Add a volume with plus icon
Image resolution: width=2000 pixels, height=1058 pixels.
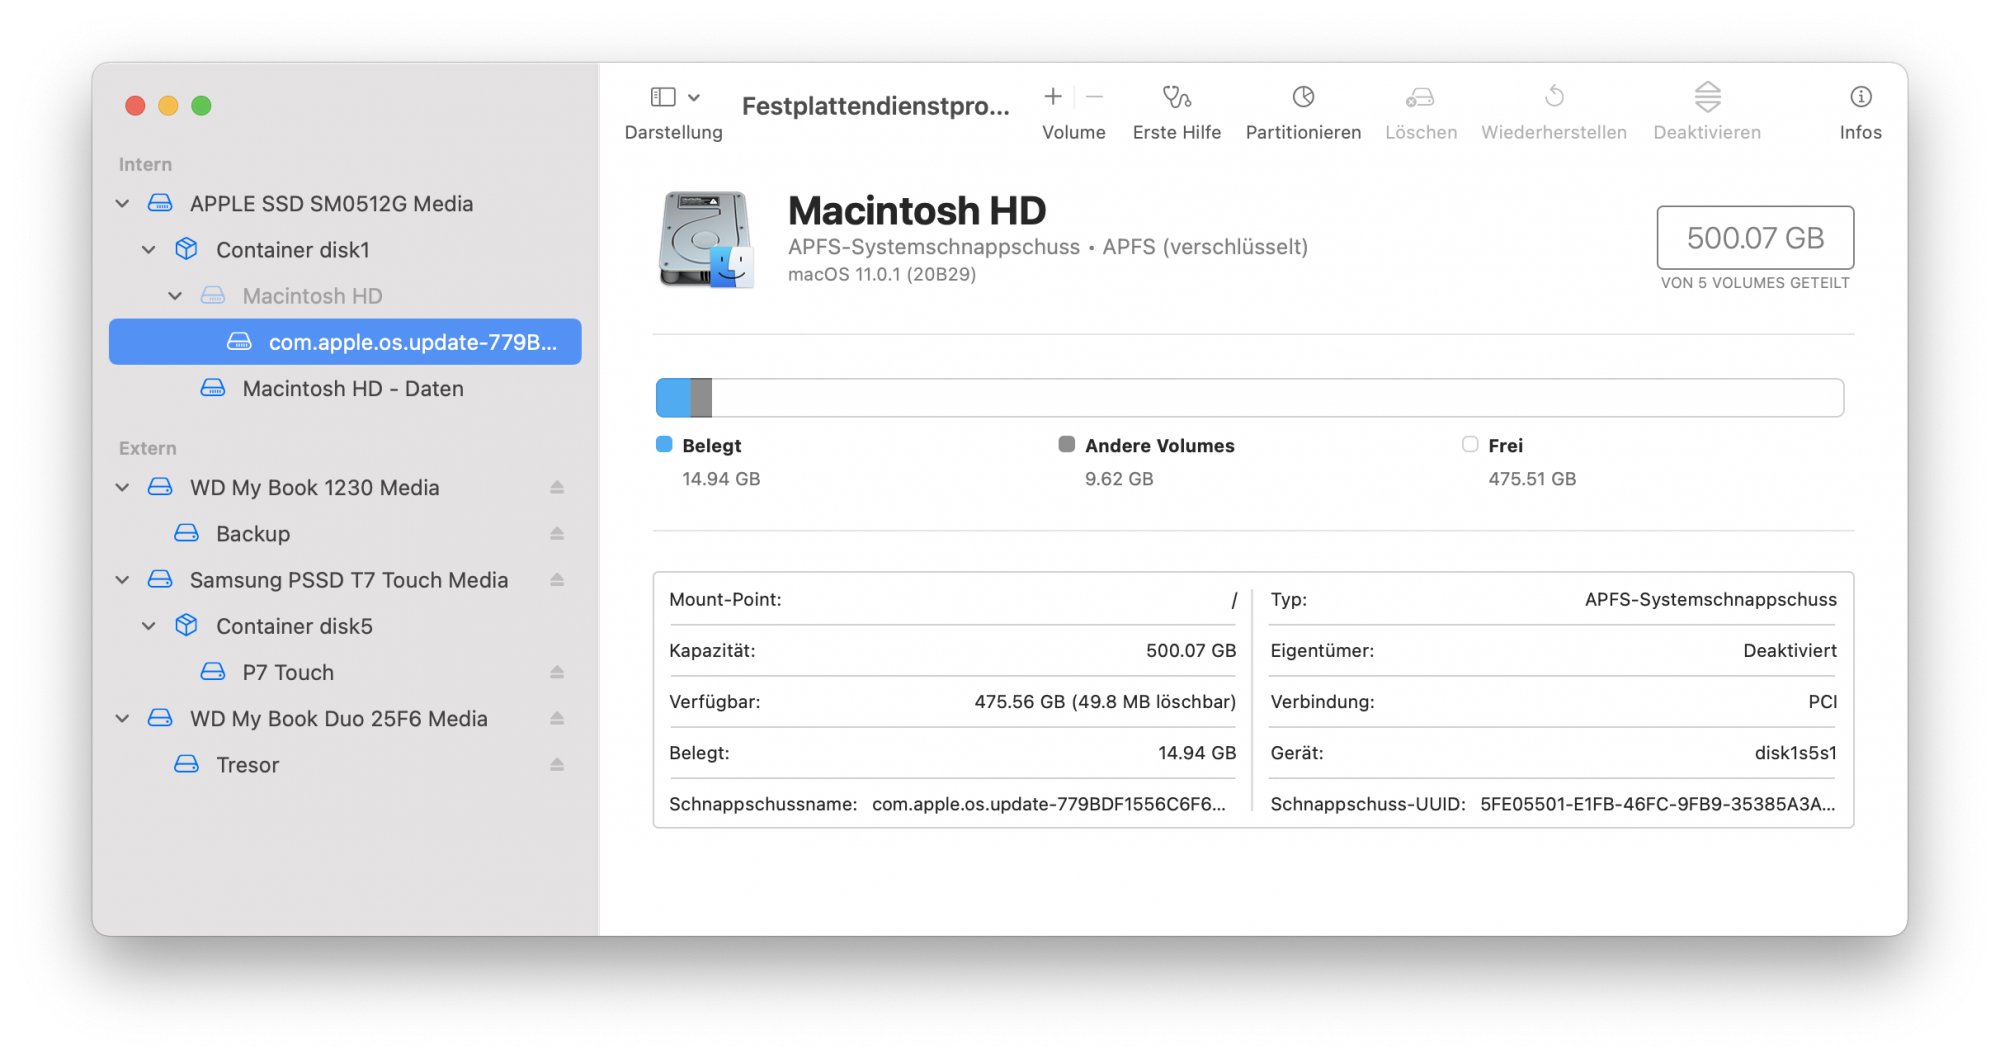click(1052, 97)
